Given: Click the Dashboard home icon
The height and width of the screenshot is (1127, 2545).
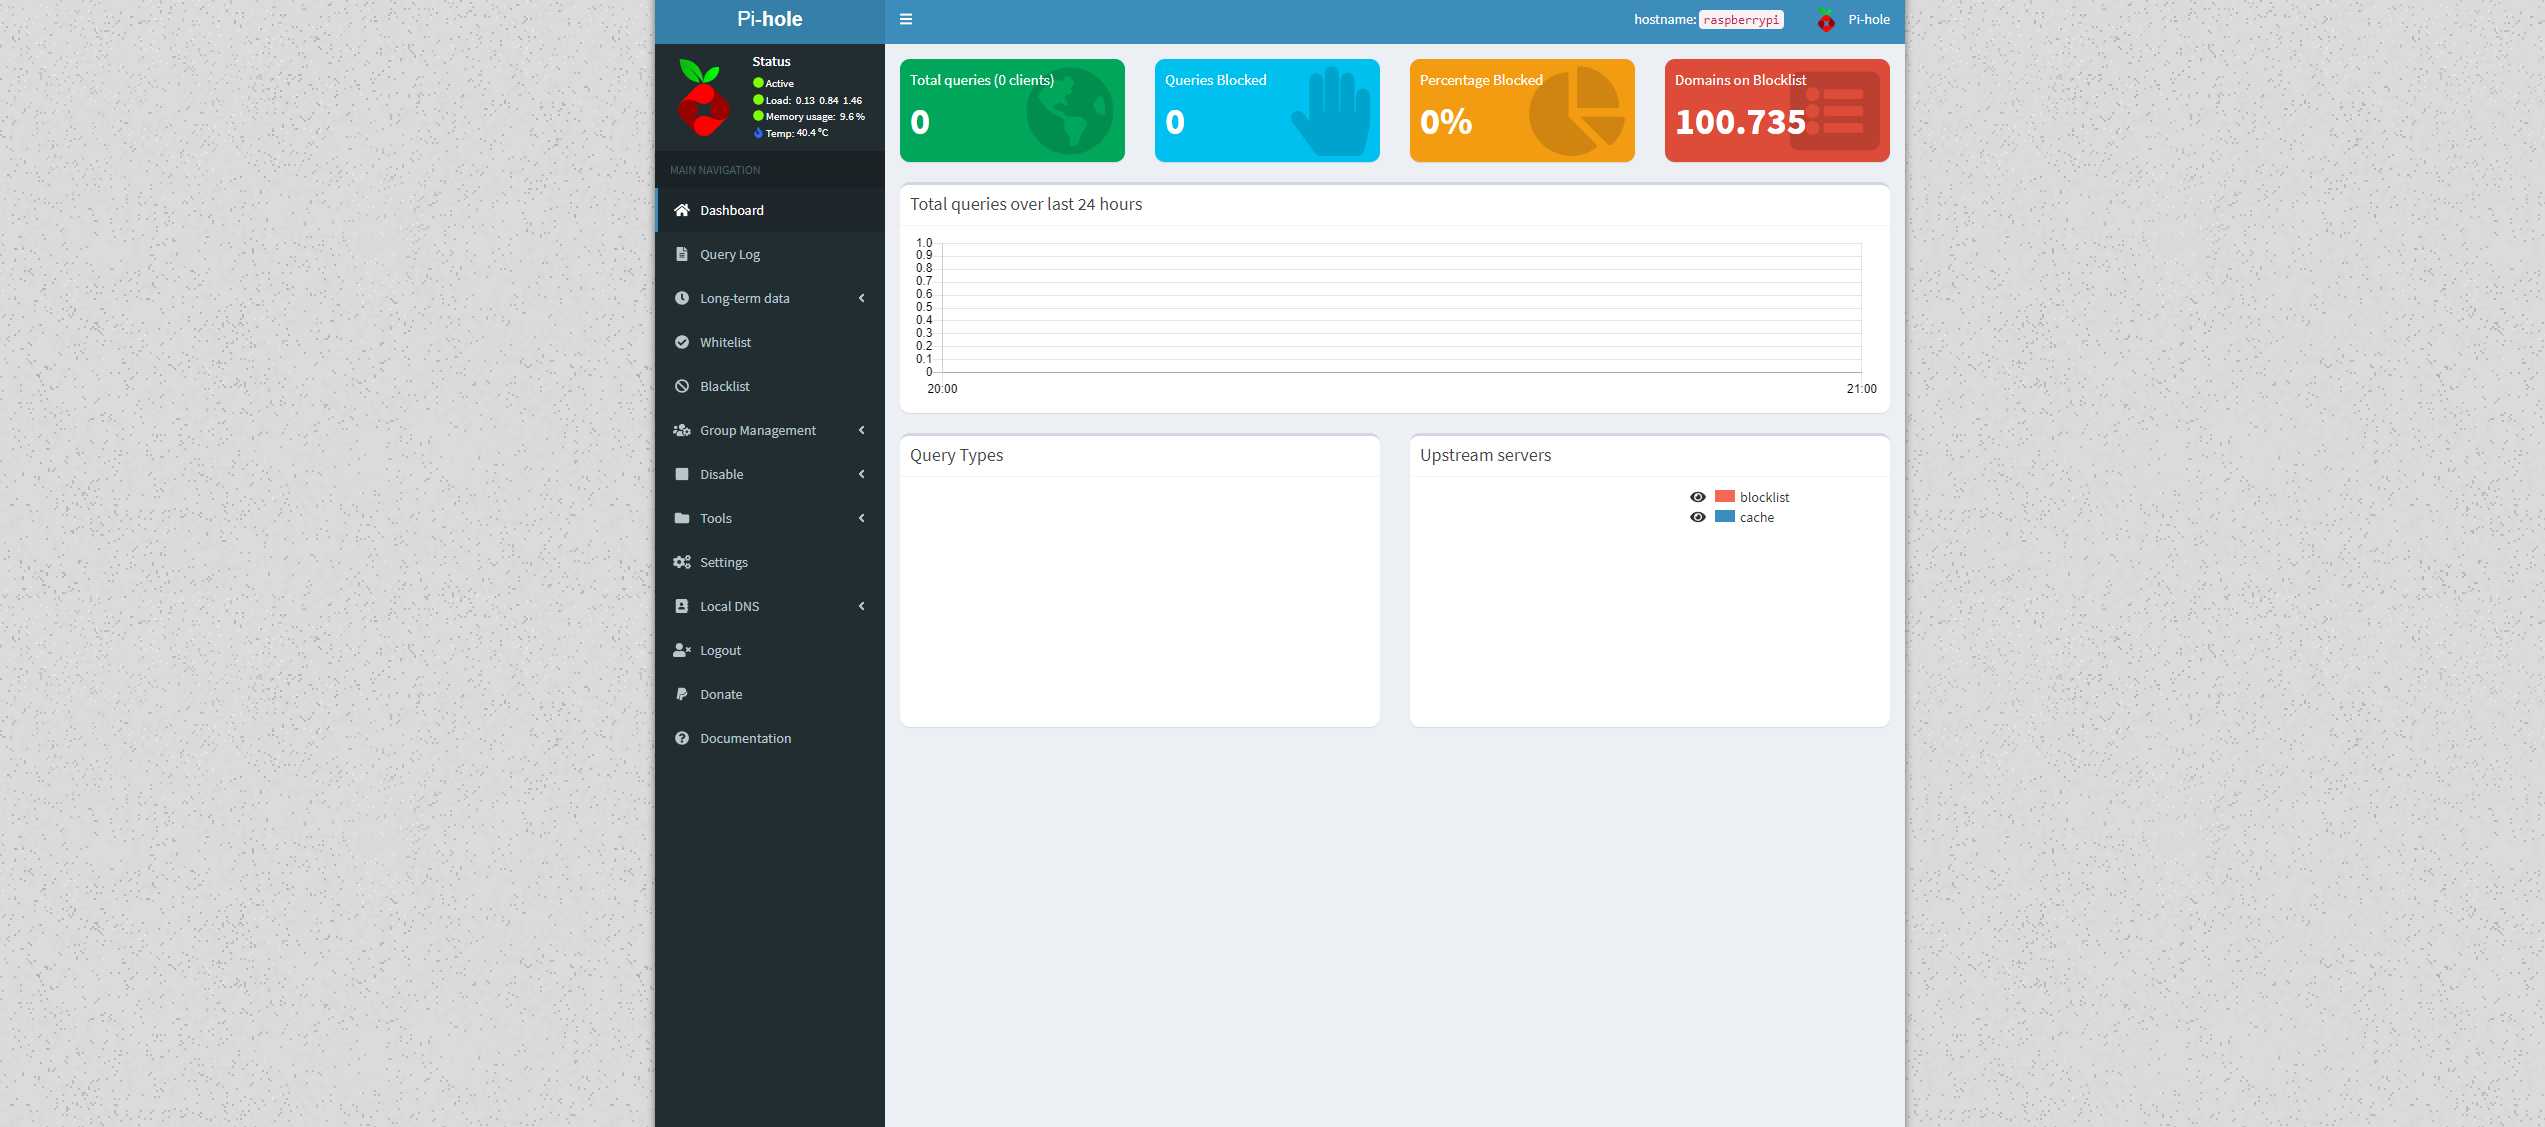Looking at the screenshot, I should (682, 210).
